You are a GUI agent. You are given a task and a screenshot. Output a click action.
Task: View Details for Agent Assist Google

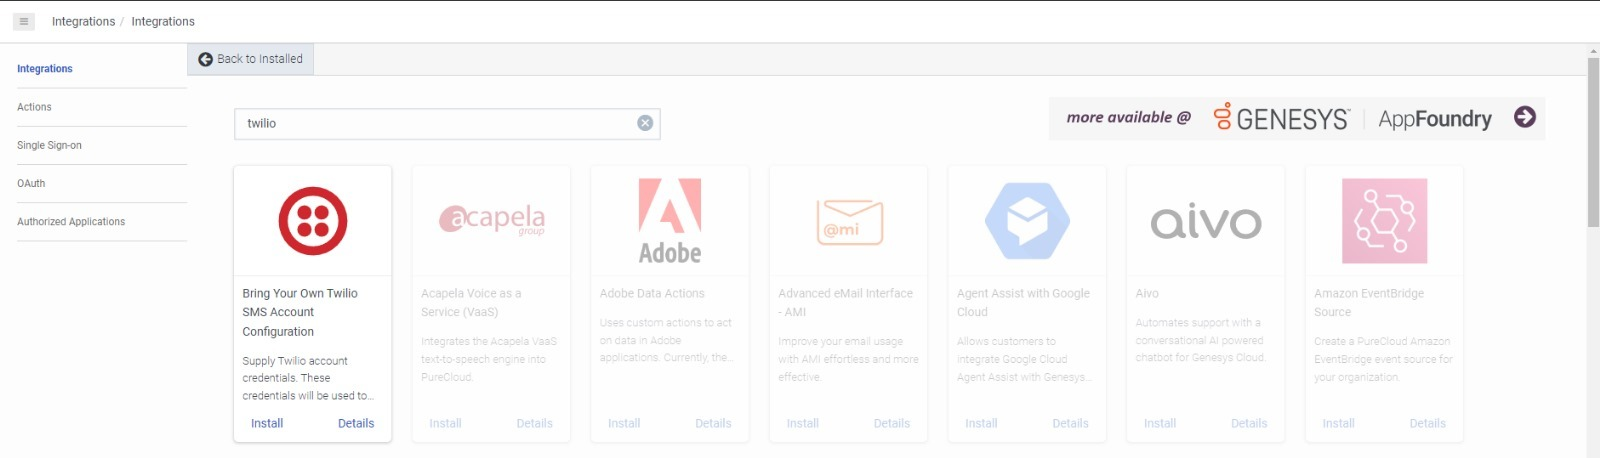(1070, 423)
